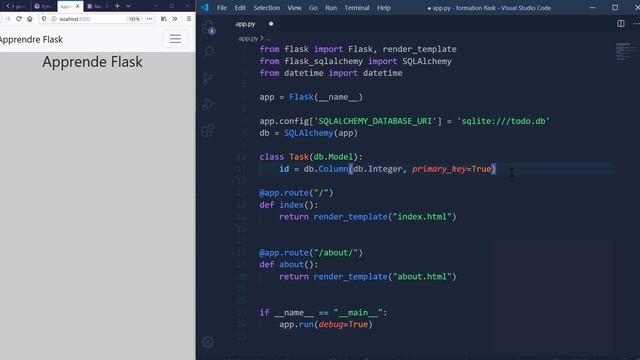Image resolution: width=640 pixels, height=360 pixels.
Task: Open the Run menu
Action: pos(331,8)
